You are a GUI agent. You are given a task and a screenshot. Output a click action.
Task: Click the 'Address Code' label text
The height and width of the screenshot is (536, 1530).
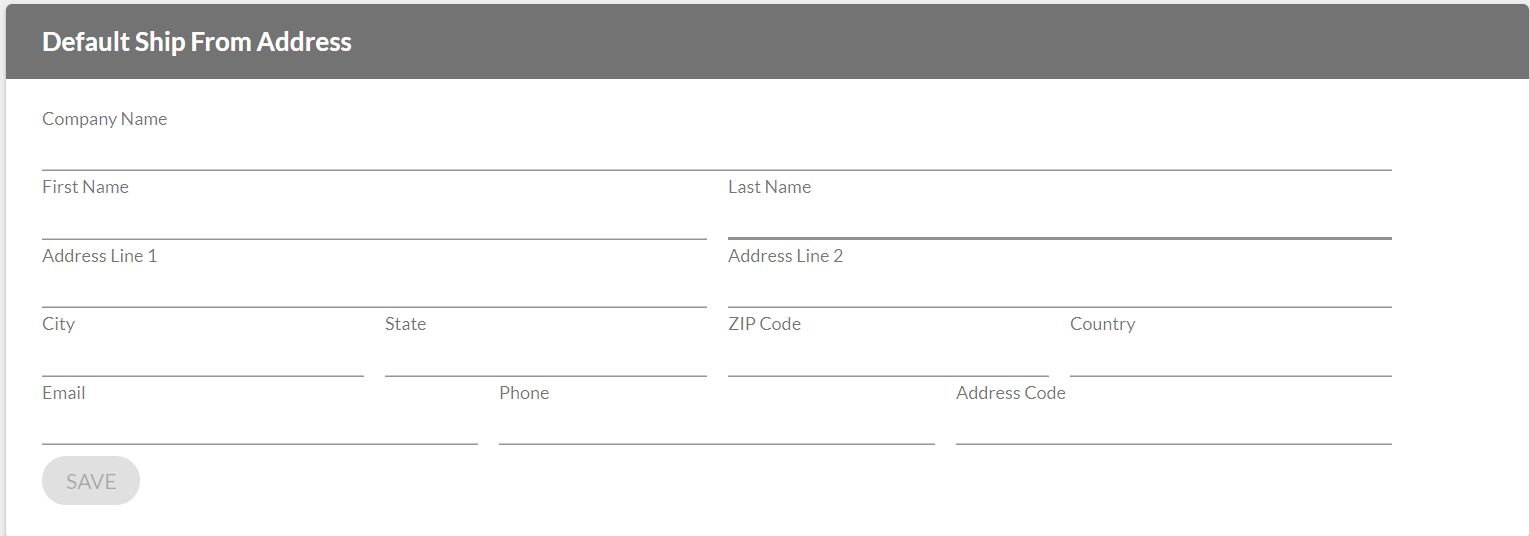pyautogui.click(x=1010, y=393)
